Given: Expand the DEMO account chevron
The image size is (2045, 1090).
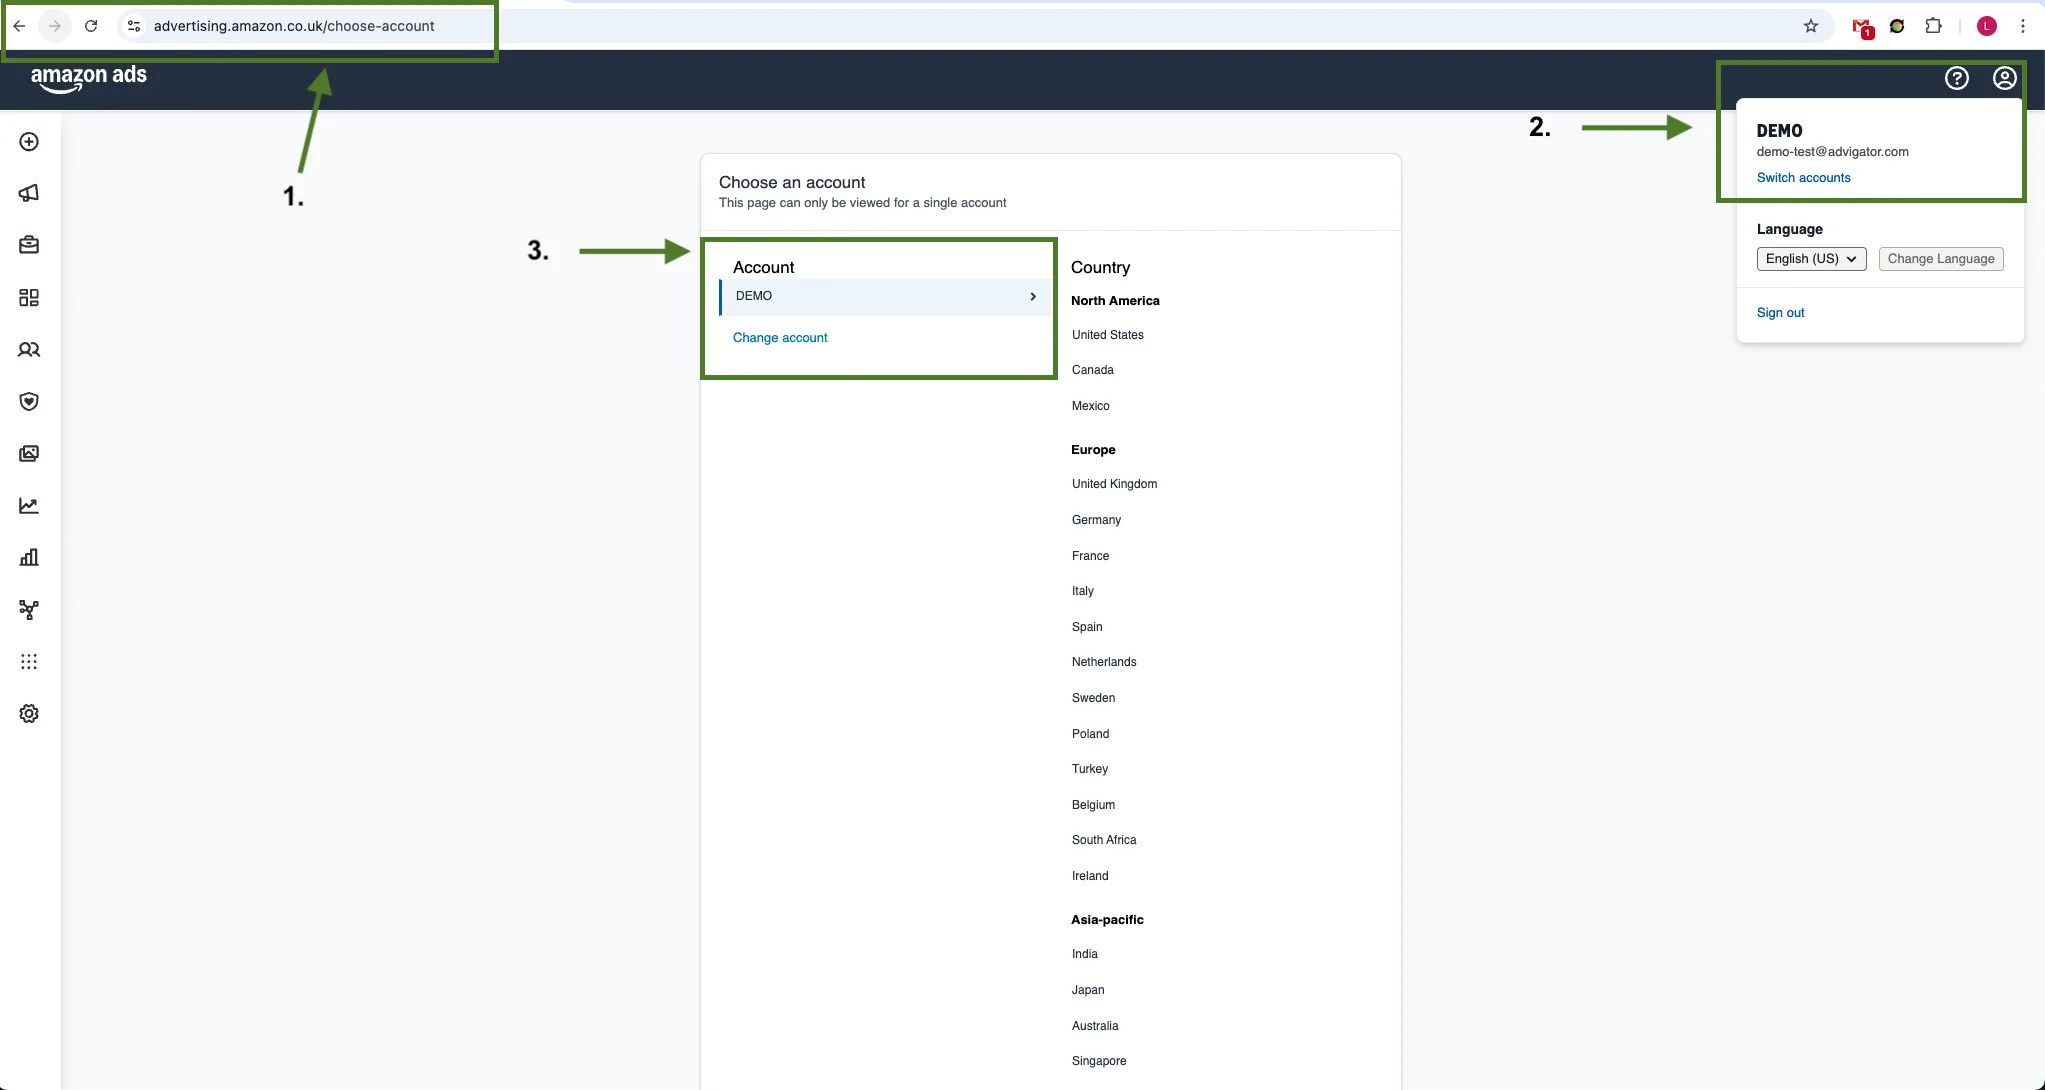Looking at the screenshot, I should pos(1033,296).
